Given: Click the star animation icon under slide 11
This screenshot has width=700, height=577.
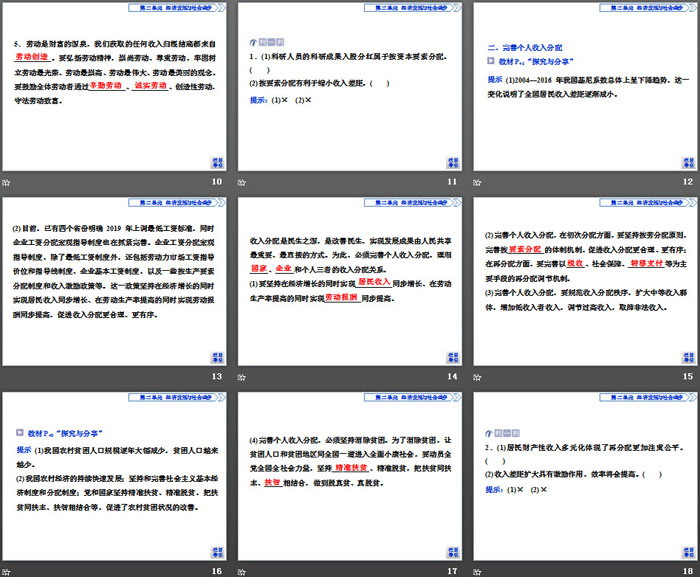Looking at the screenshot, I should pyautogui.click(x=242, y=182).
